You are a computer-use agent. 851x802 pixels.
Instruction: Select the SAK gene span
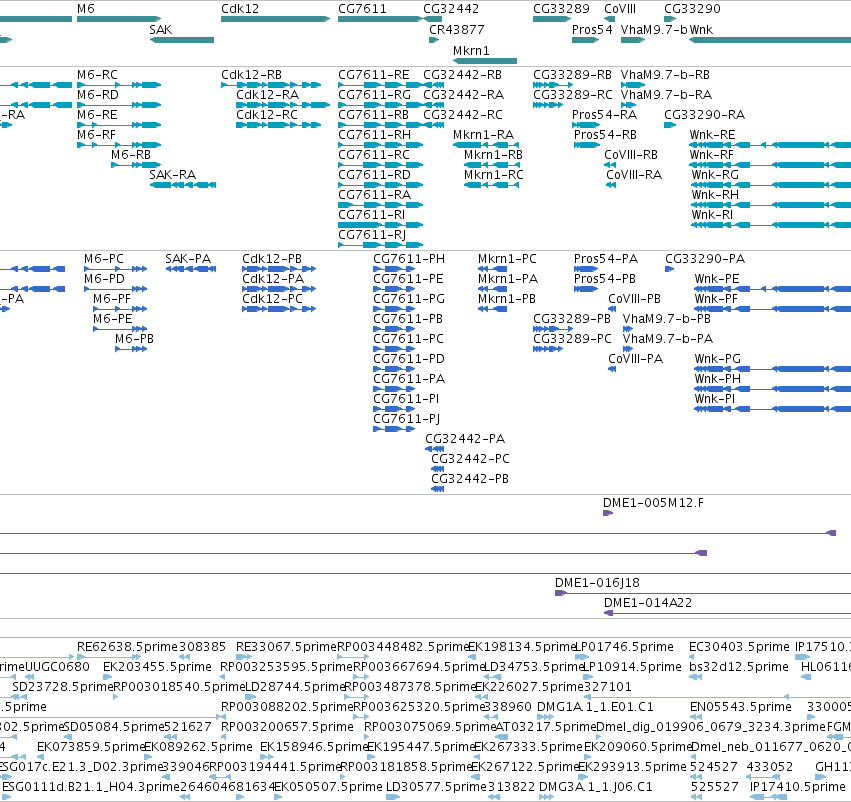[x=182, y=40]
